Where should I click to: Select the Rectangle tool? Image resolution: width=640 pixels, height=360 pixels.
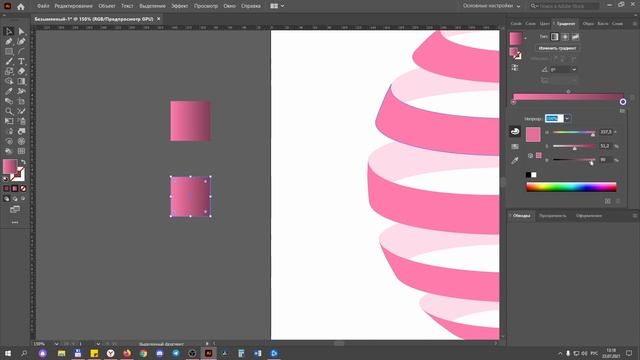tap(9, 51)
